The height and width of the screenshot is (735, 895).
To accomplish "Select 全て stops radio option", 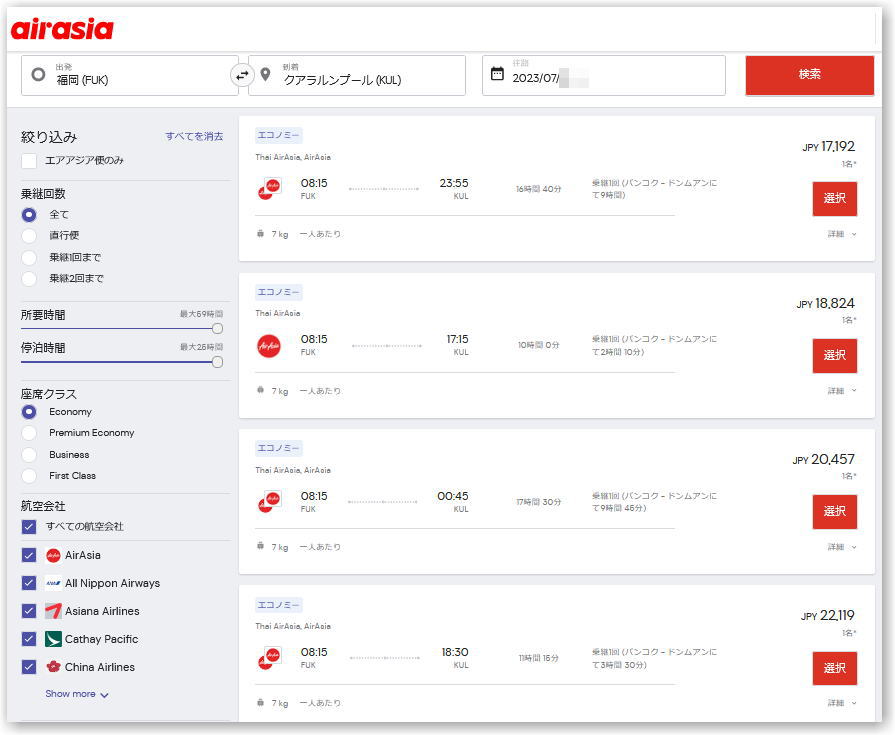I will point(29,215).
